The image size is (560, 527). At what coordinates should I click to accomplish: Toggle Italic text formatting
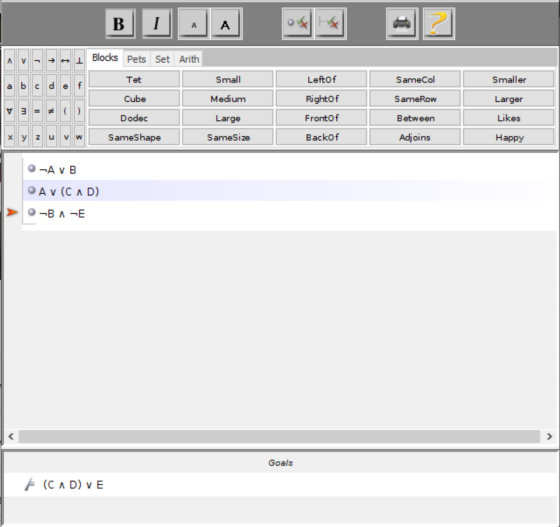tap(156, 24)
